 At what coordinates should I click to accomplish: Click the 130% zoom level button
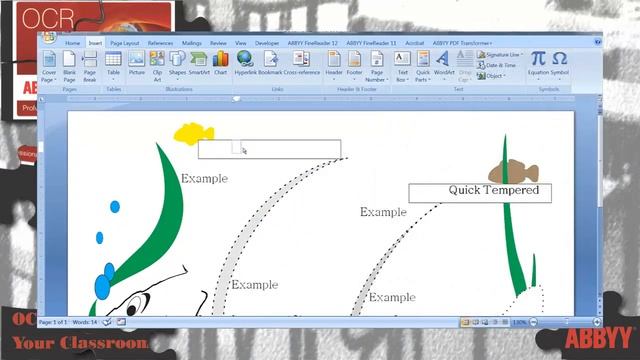click(519, 322)
